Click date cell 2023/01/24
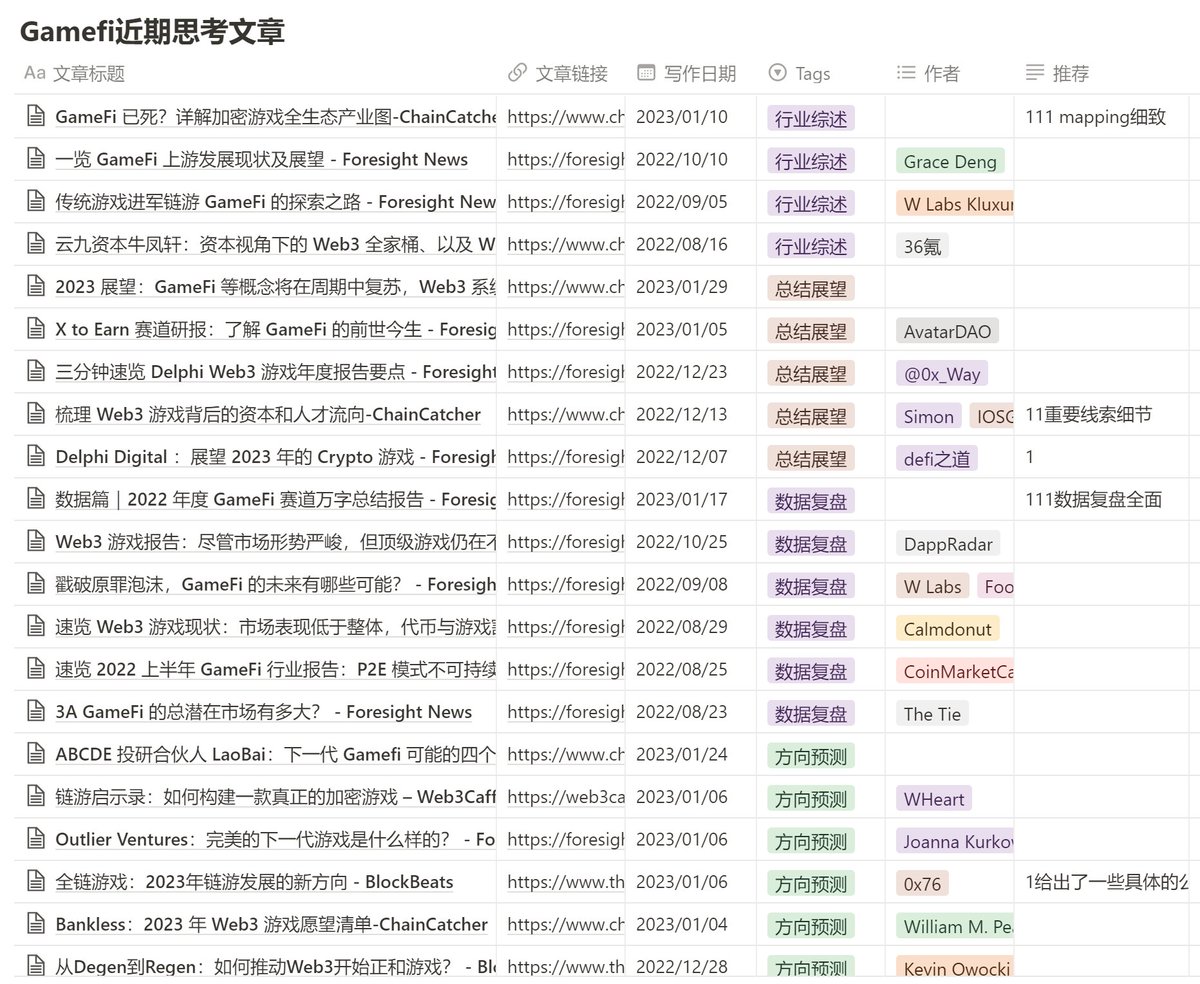The image size is (1200, 984). [682, 754]
